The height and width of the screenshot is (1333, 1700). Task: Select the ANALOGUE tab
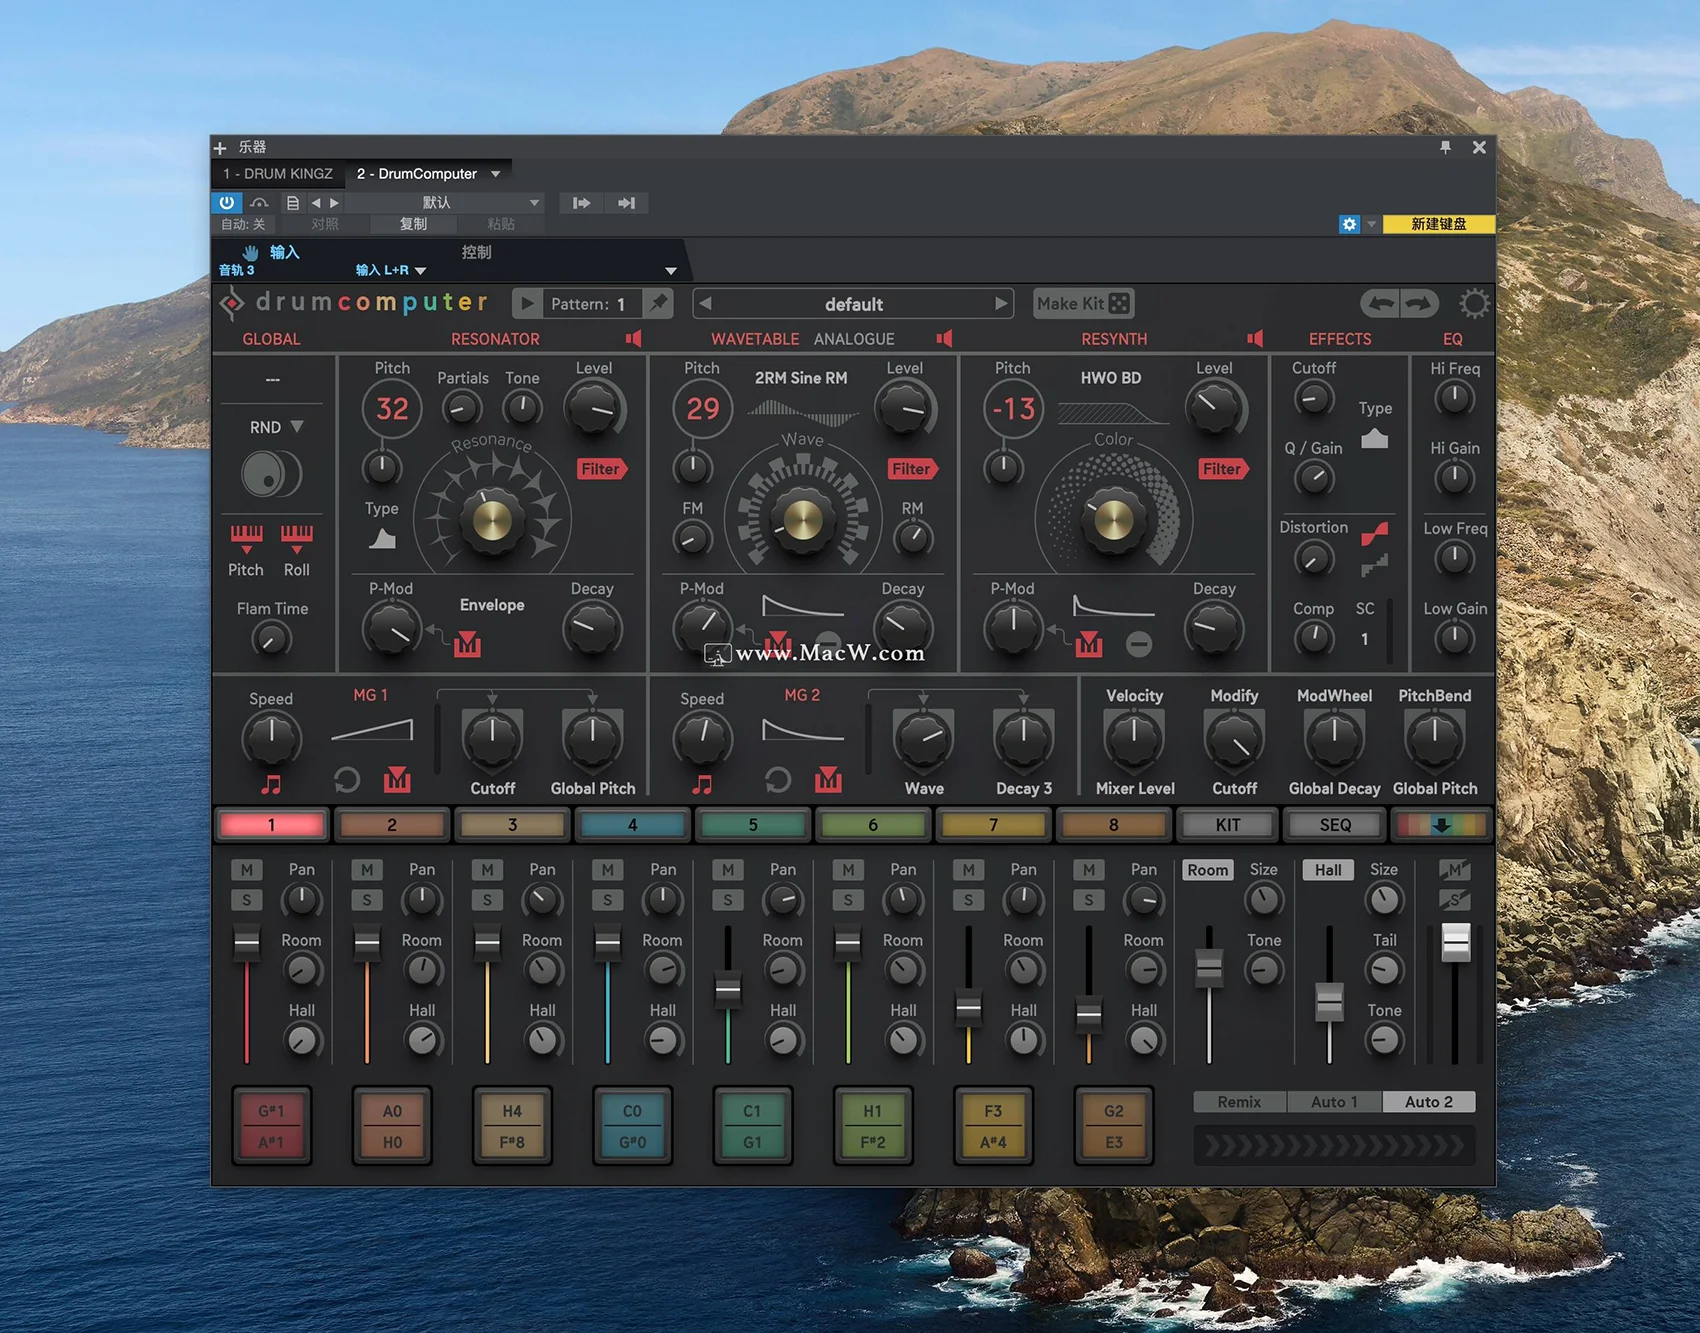tap(854, 339)
